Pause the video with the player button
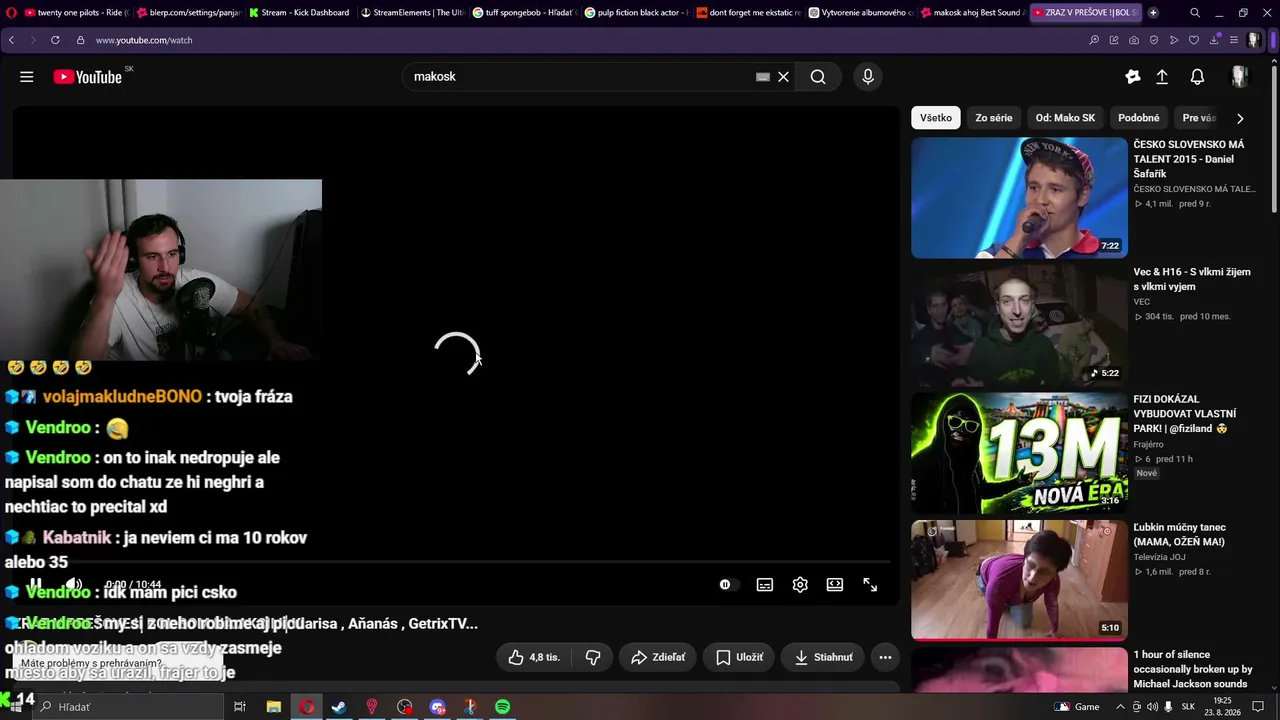This screenshot has height=720, width=1280. pos(35,585)
